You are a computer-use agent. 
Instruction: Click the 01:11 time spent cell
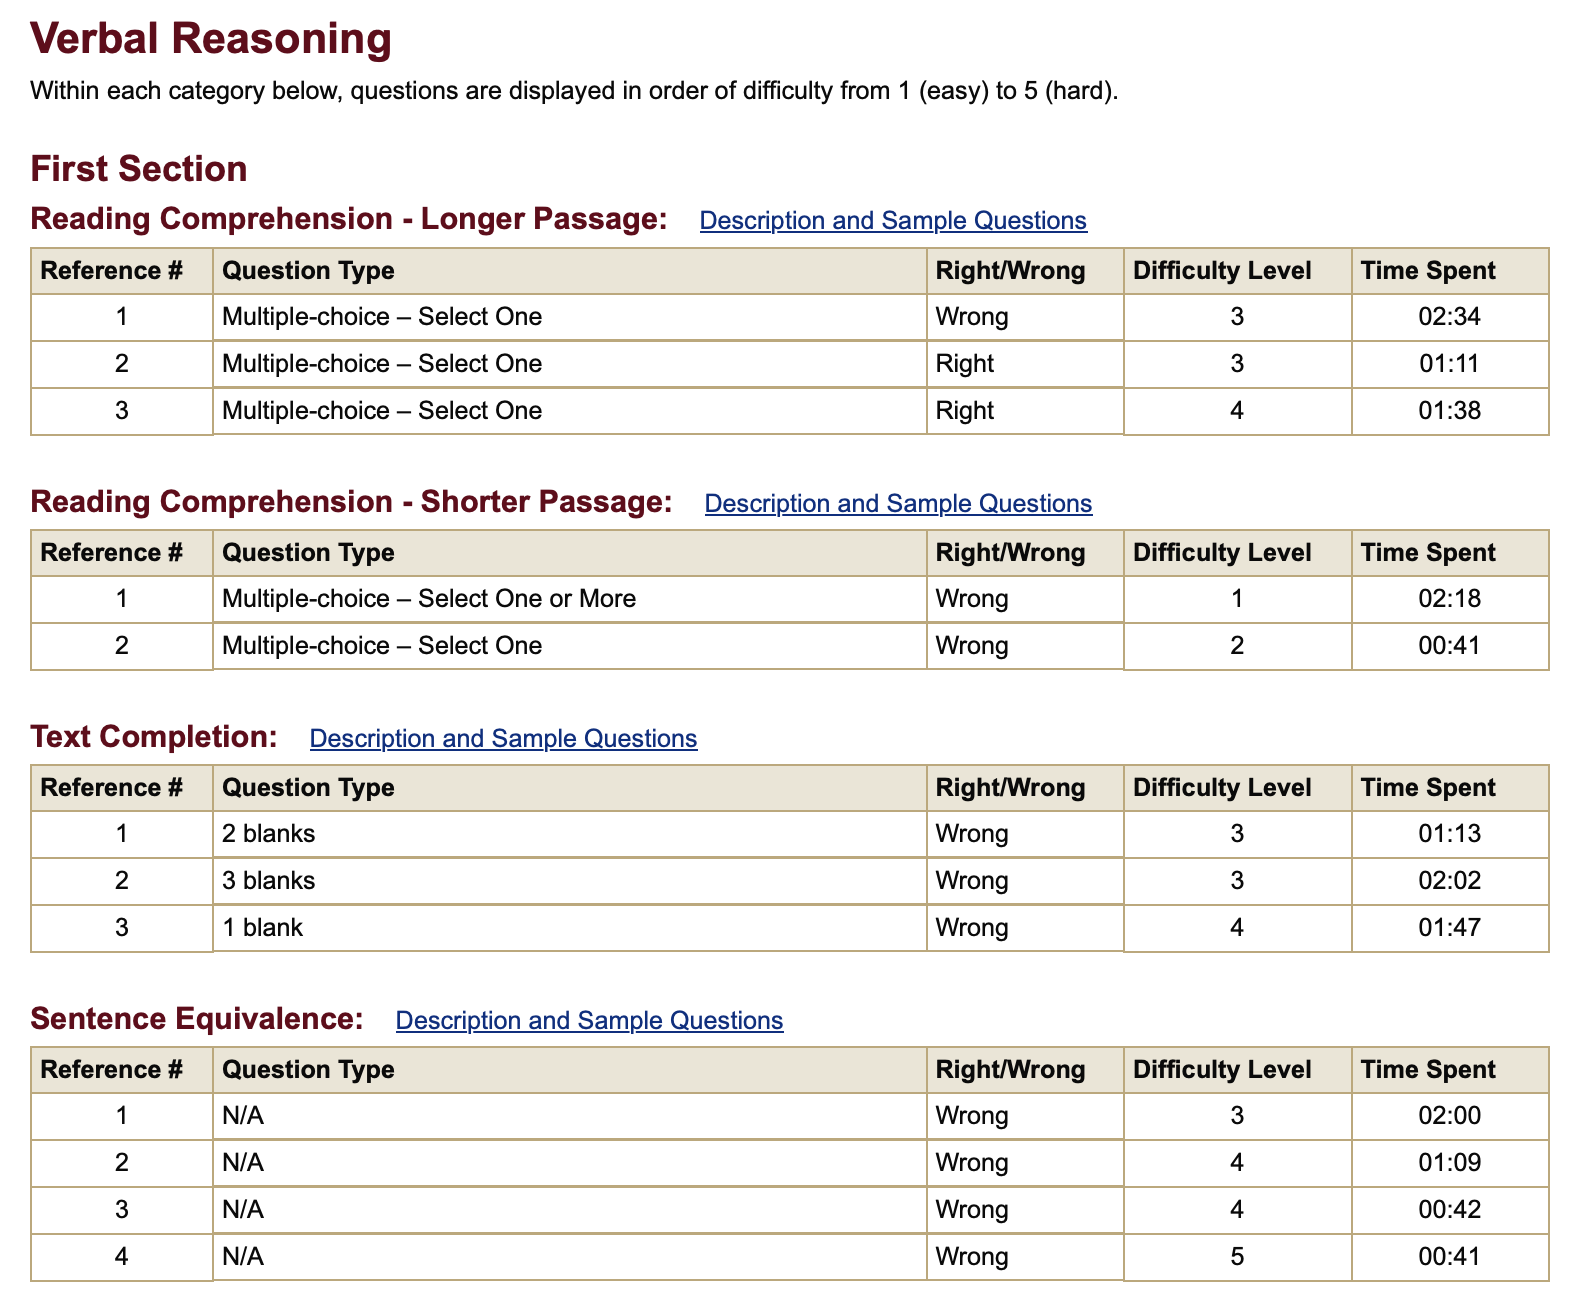point(1449,364)
